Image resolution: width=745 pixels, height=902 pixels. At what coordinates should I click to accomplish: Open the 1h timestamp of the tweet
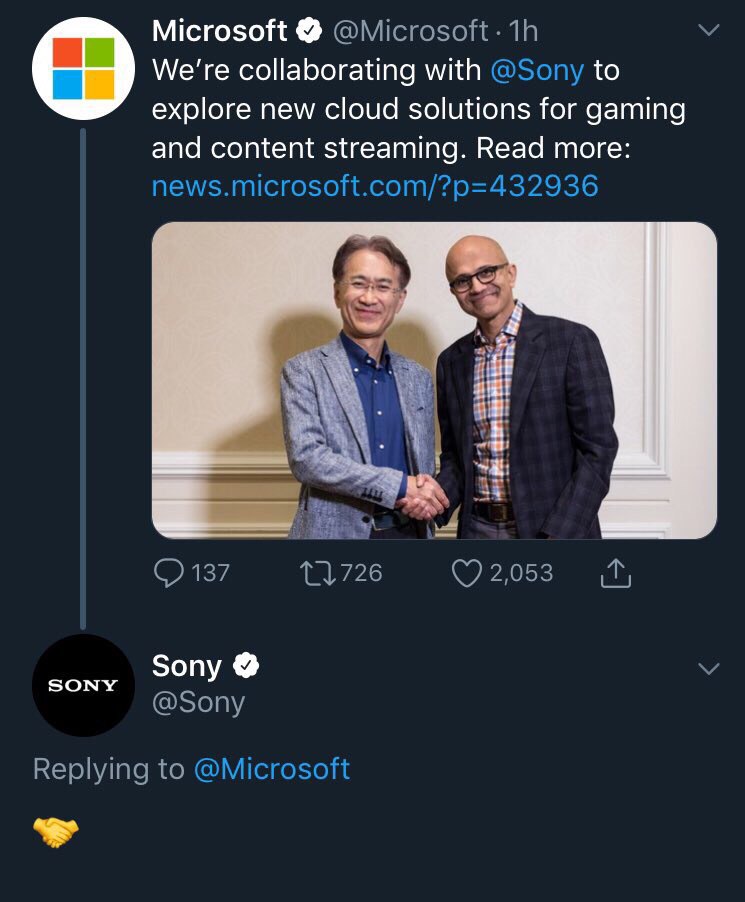[524, 32]
